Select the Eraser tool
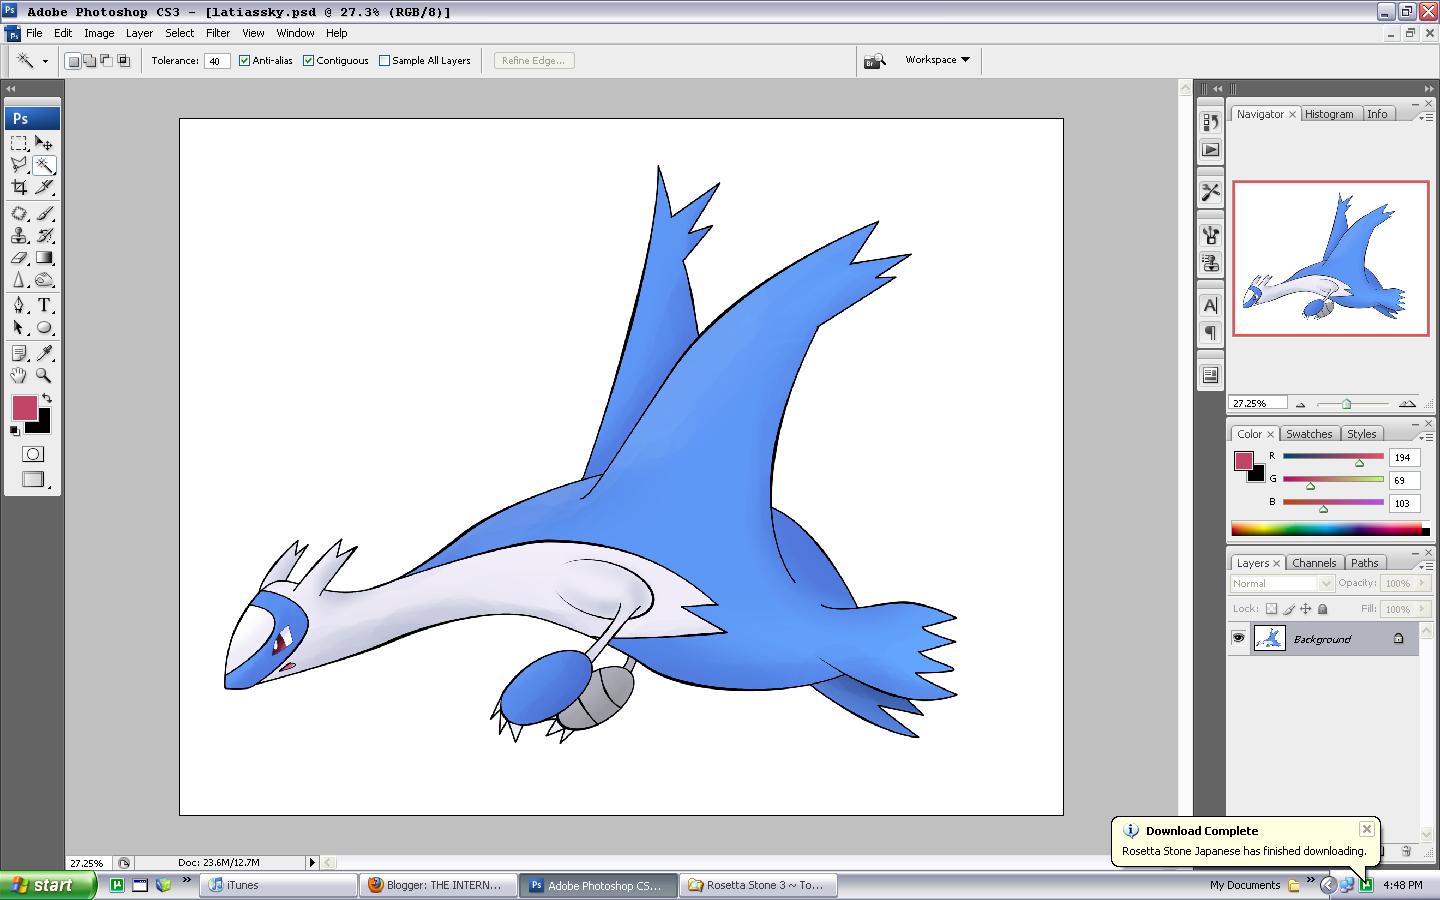Image resolution: width=1440 pixels, height=900 pixels. click(19, 257)
